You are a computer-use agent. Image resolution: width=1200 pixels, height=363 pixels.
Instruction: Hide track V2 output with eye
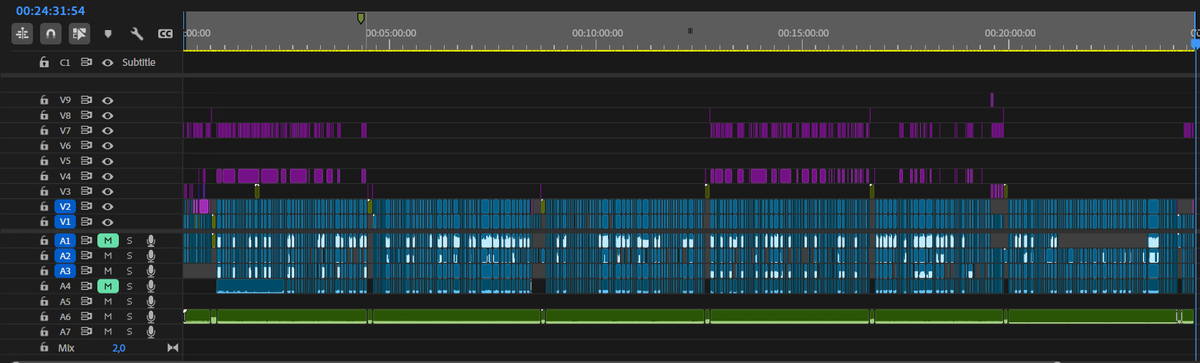pyautogui.click(x=107, y=206)
